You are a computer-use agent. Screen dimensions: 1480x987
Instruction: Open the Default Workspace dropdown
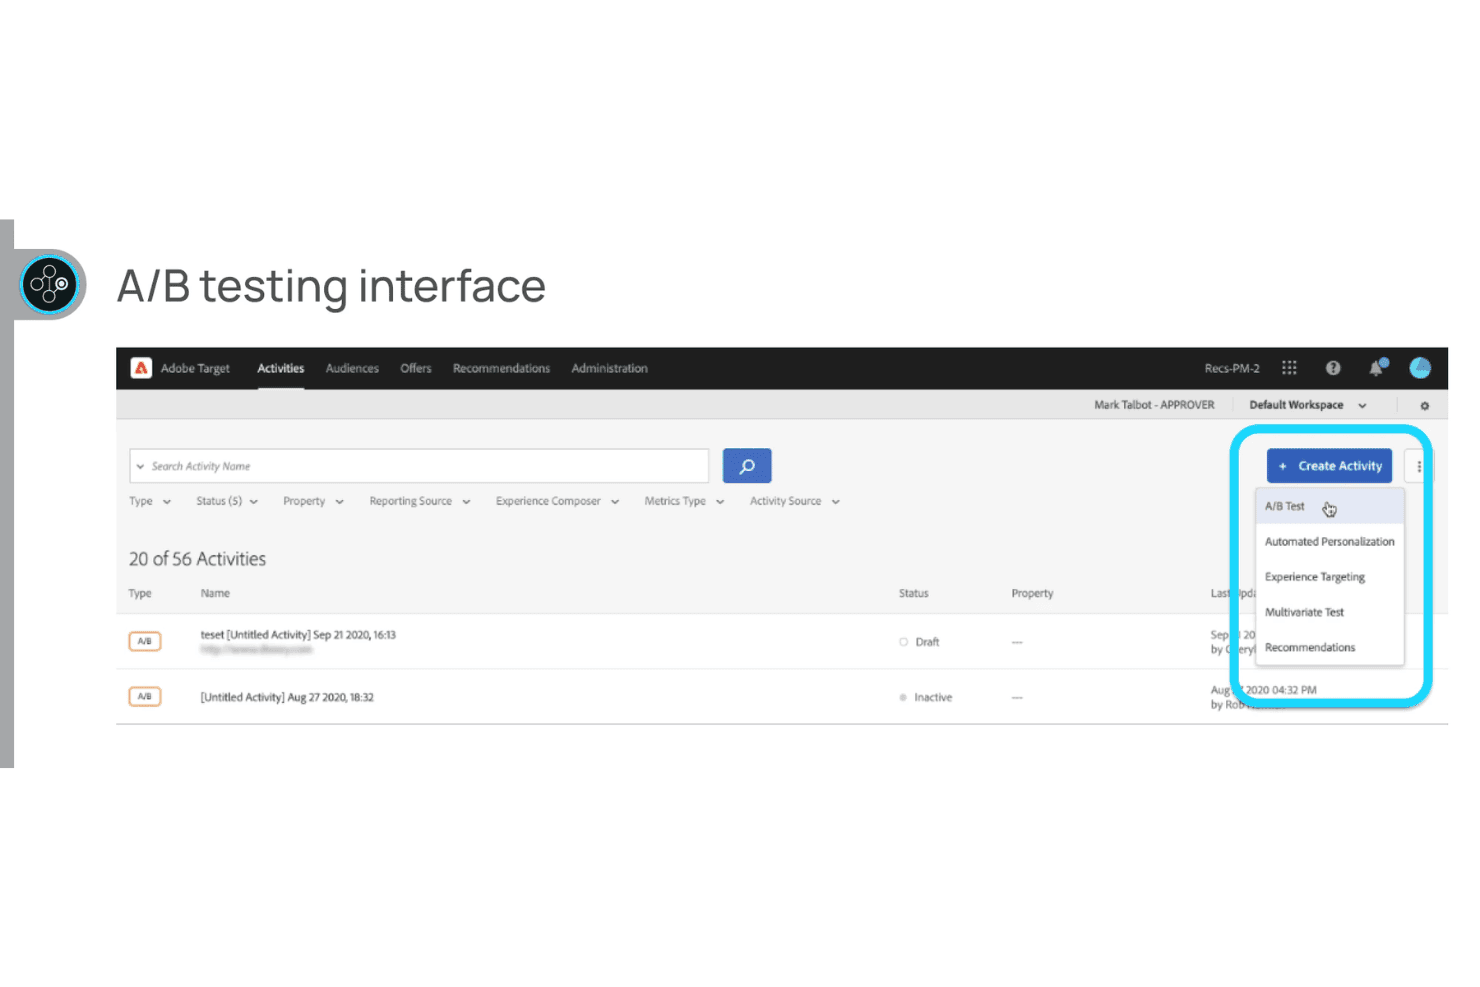(x=1308, y=405)
